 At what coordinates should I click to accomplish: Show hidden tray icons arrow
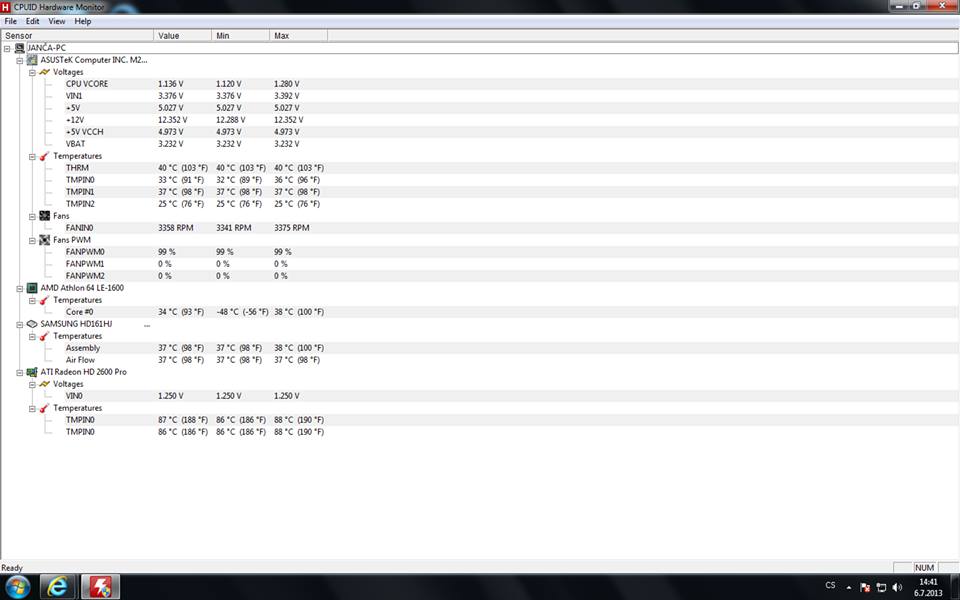click(x=849, y=587)
